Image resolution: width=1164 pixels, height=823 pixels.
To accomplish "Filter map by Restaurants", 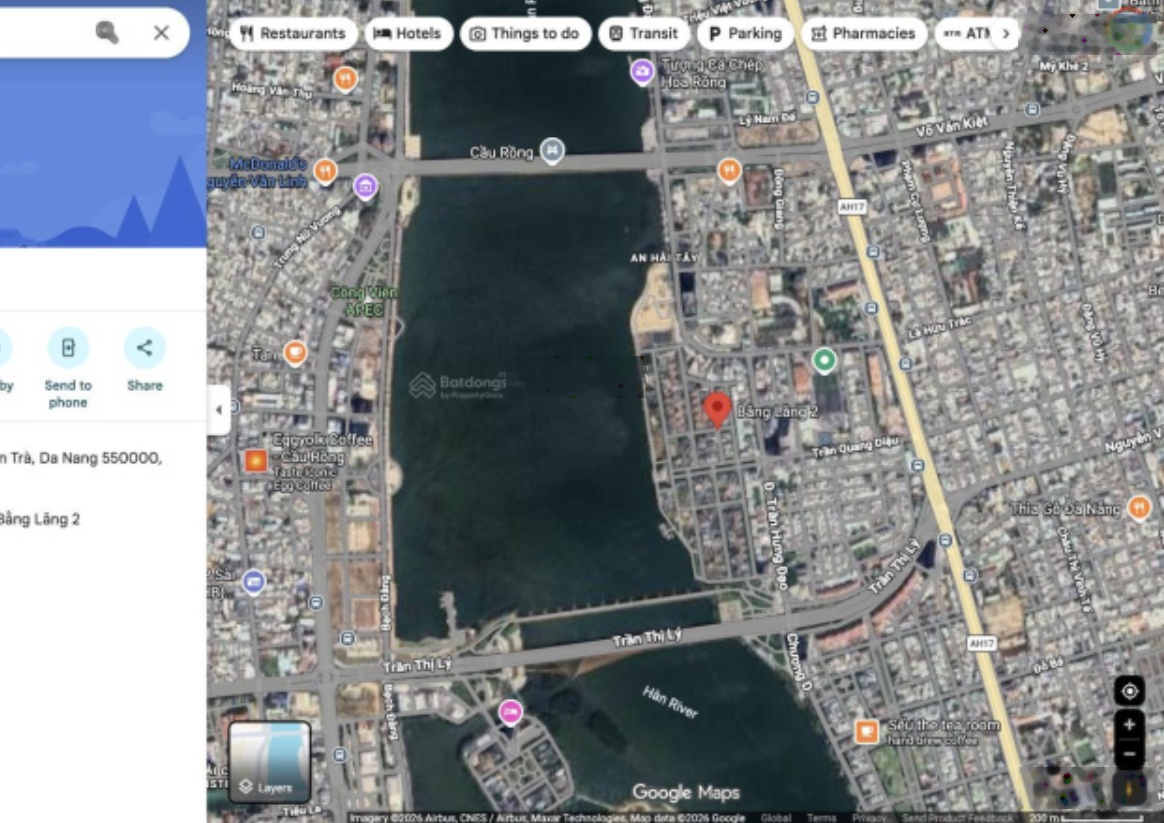I will tap(293, 33).
